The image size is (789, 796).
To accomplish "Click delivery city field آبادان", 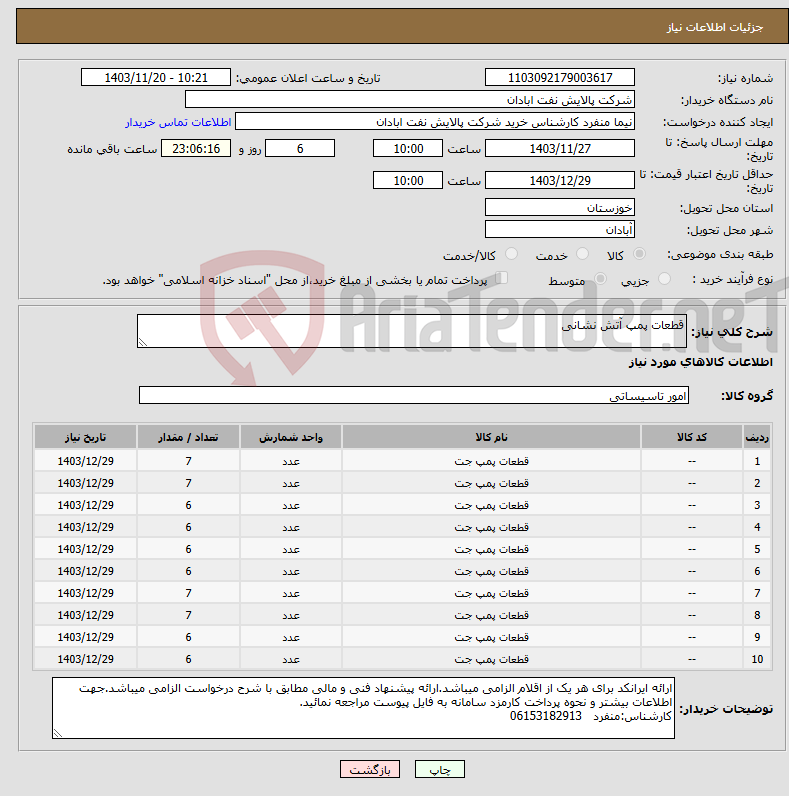I will click(x=560, y=229).
